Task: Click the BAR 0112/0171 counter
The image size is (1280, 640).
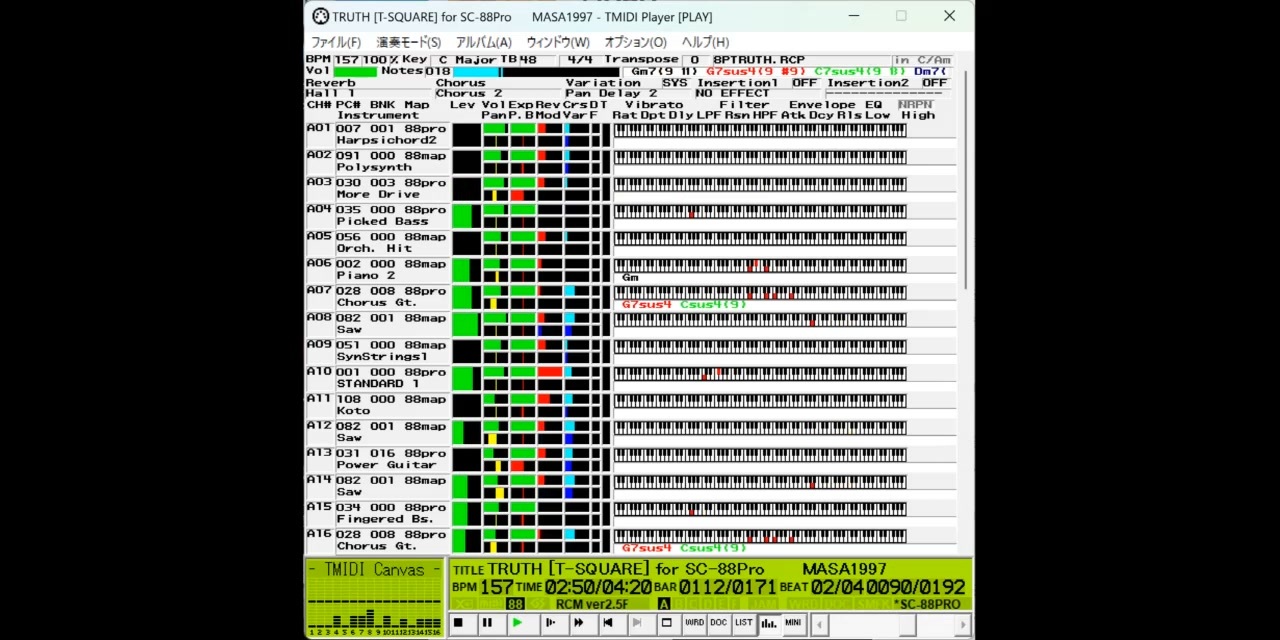Action: tap(715, 588)
